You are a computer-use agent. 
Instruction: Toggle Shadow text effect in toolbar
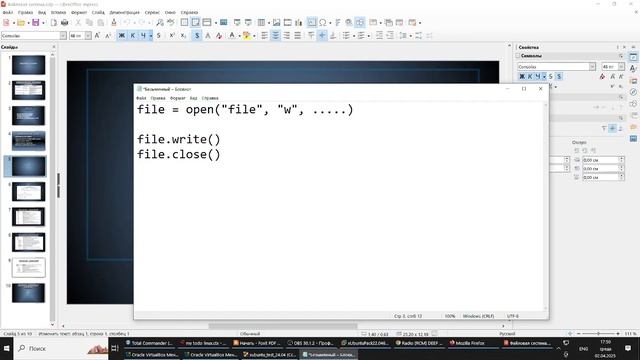(x=197, y=36)
